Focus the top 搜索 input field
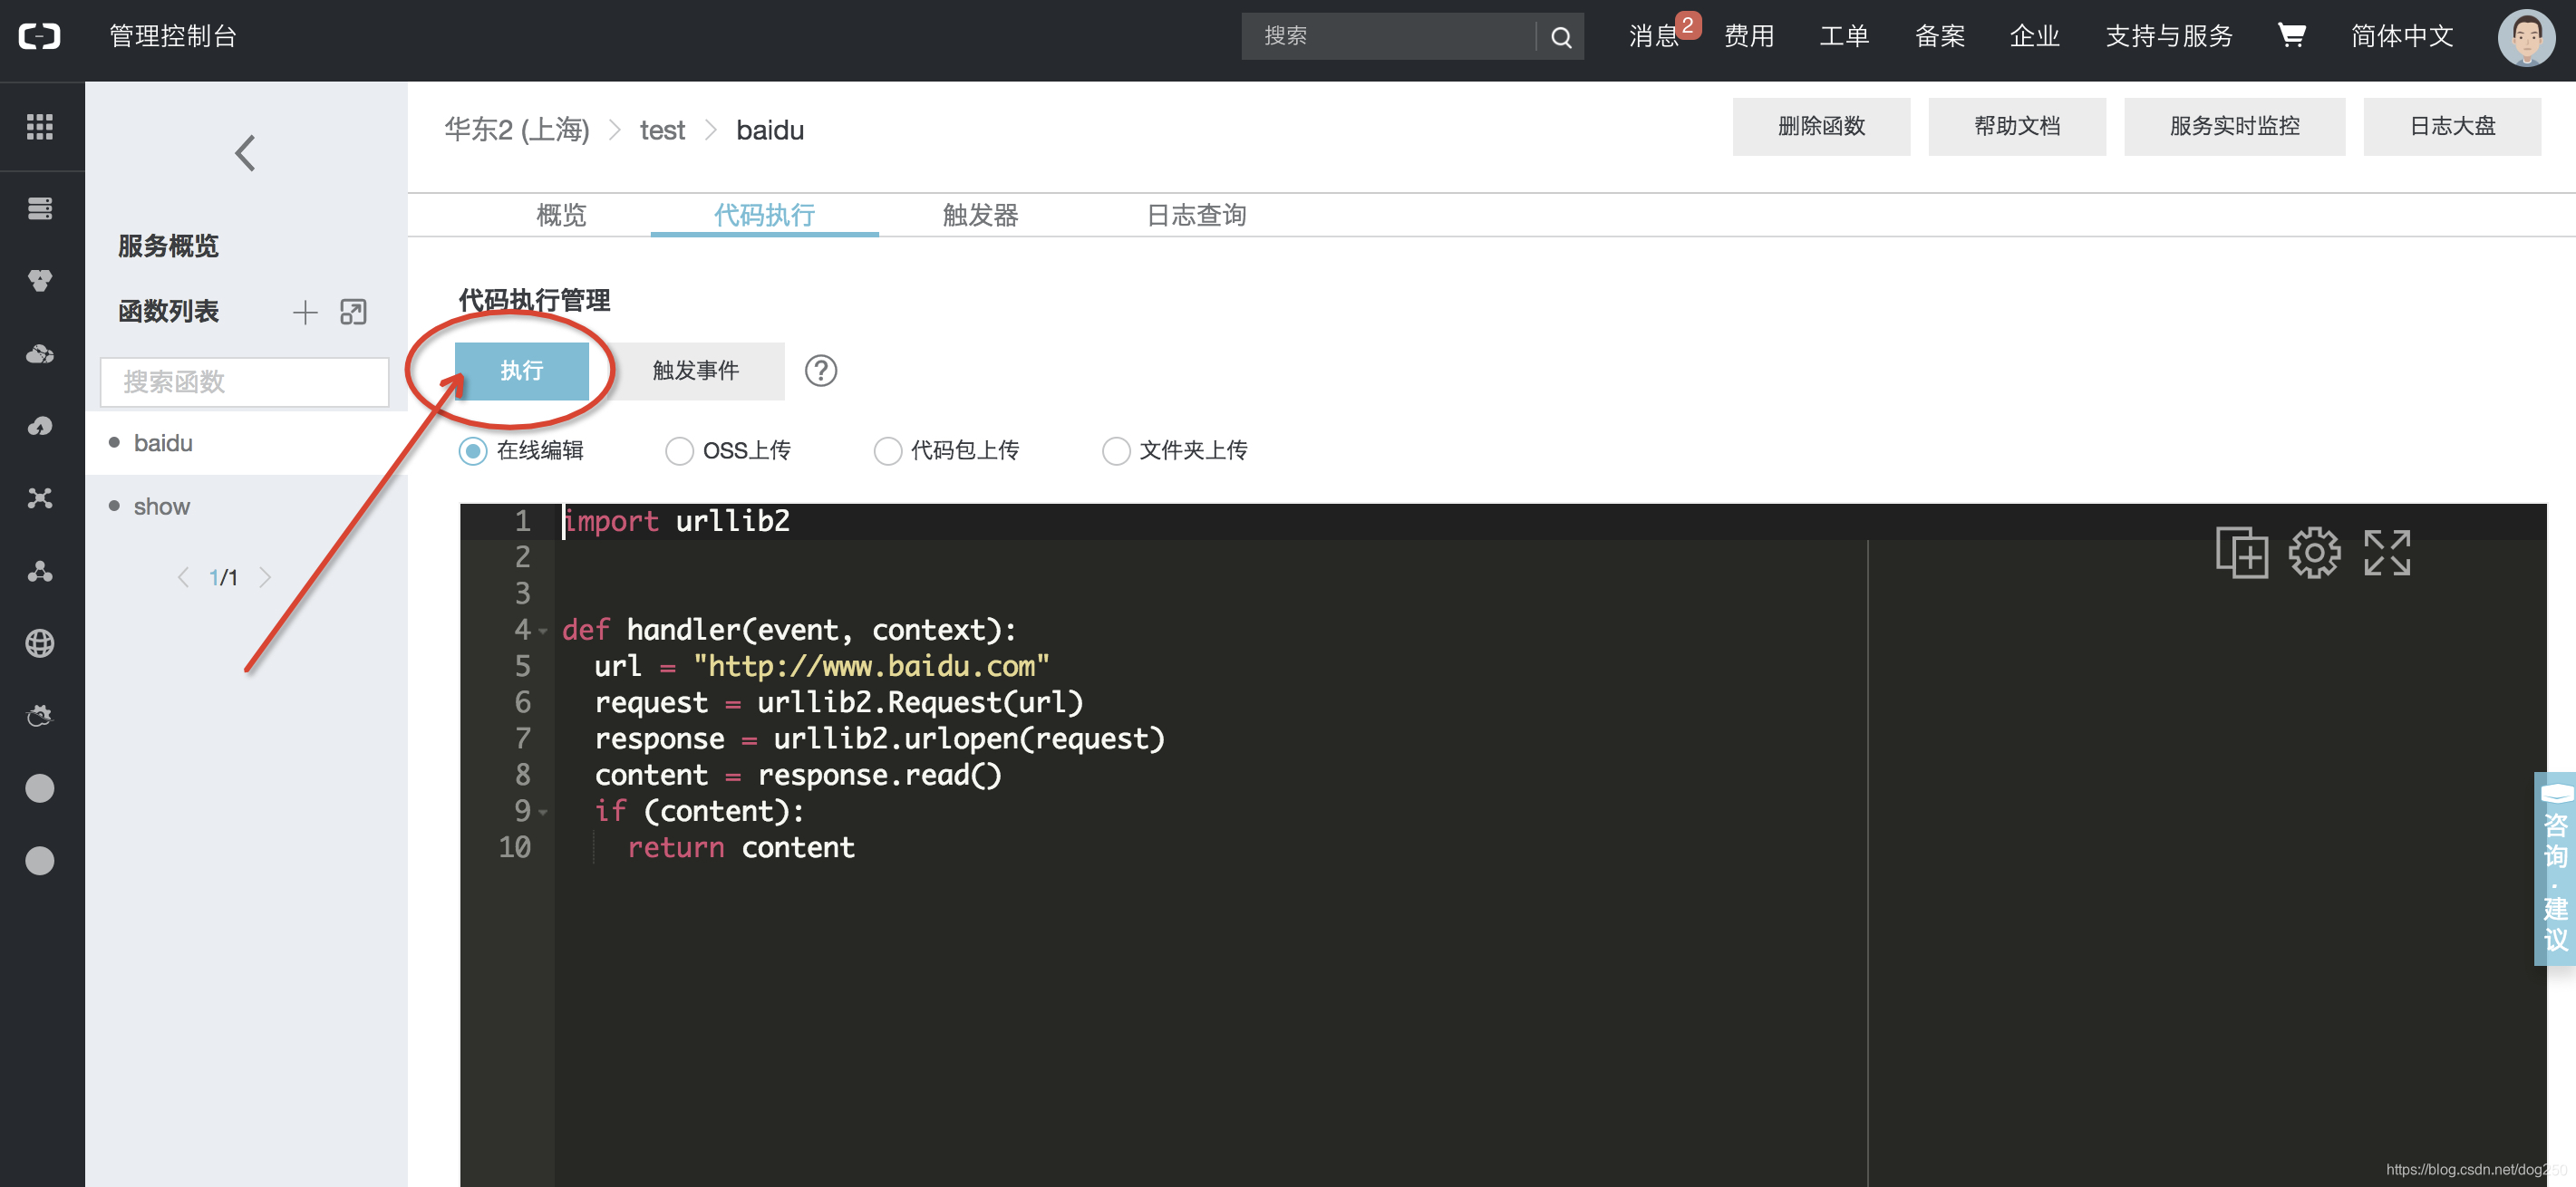This screenshot has width=2576, height=1187. 1388,37
